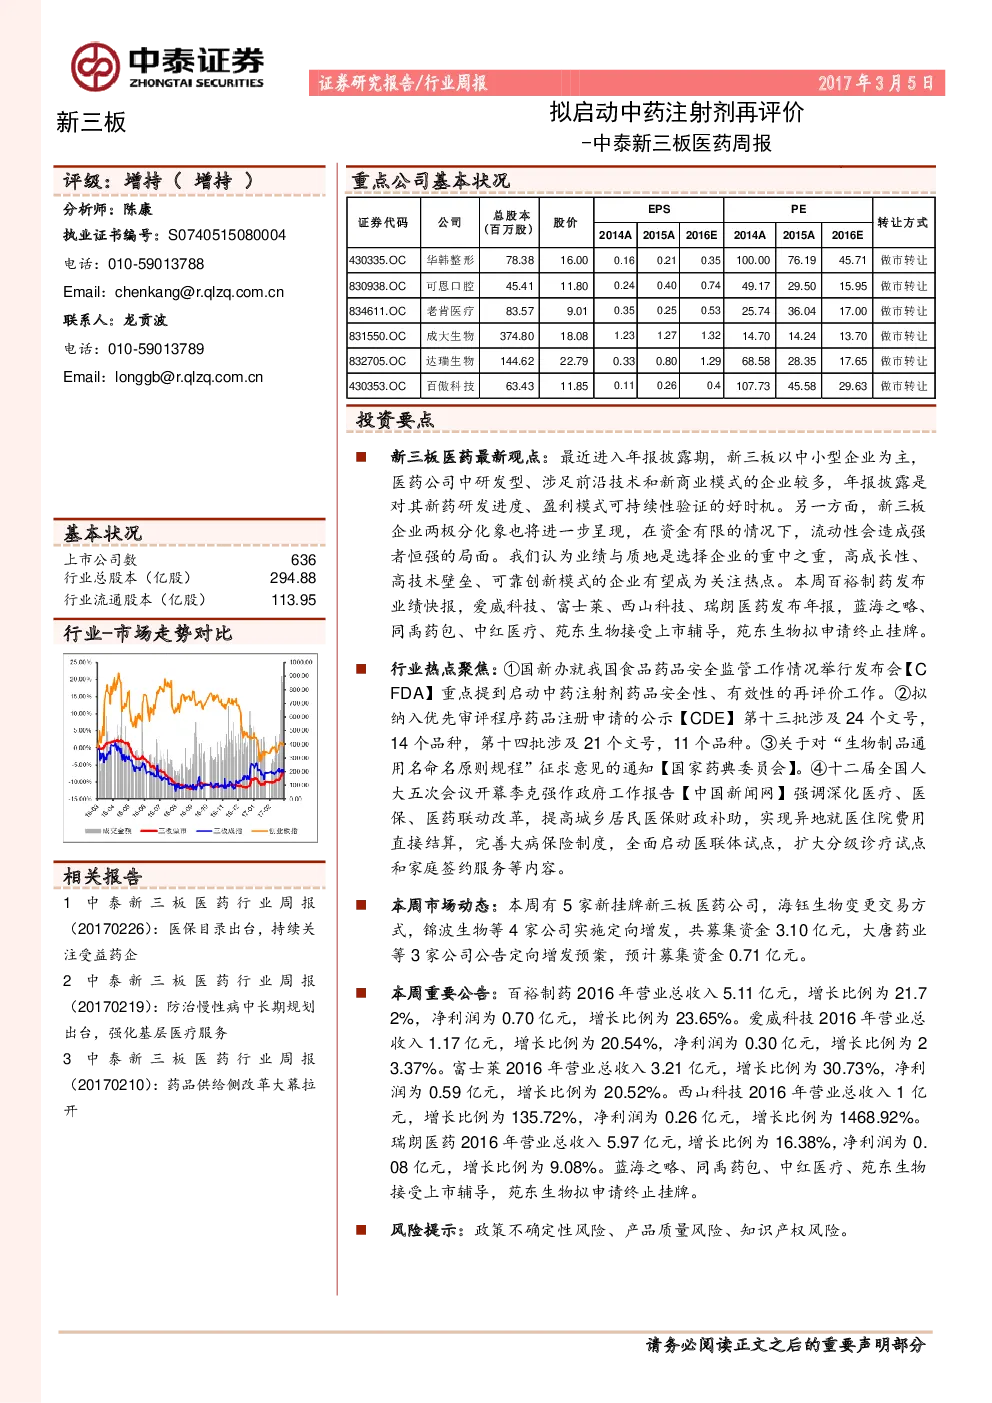Click the '重点公司基本状况' heading
Image resolution: width=992 pixels, height=1403 pixels.
click(430, 181)
